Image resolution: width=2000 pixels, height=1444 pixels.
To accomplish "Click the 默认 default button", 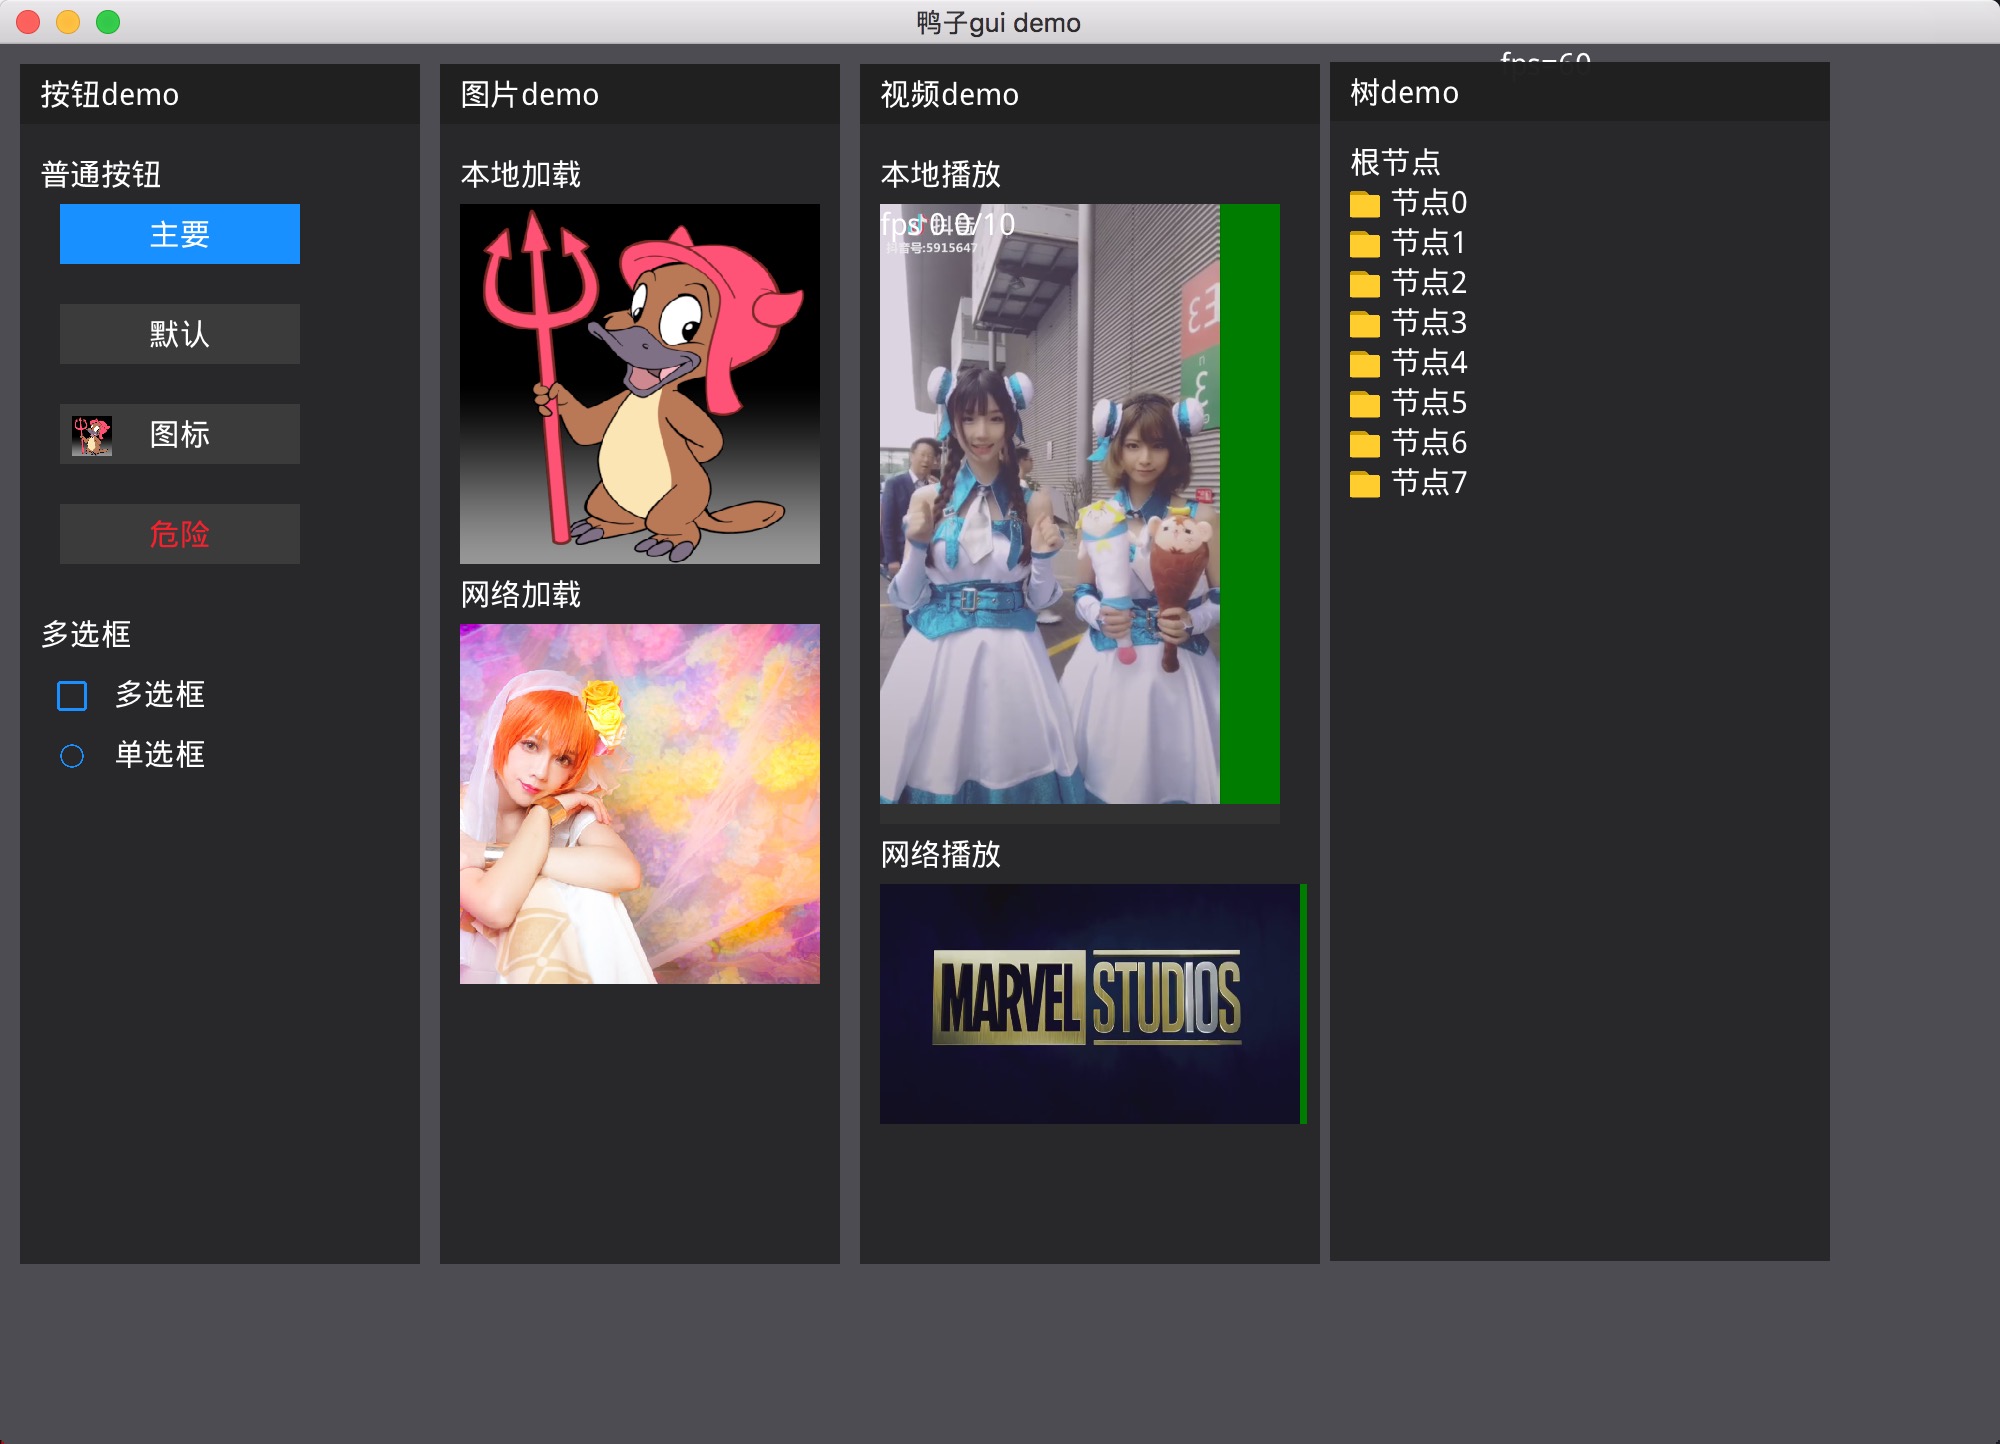I will point(180,334).
